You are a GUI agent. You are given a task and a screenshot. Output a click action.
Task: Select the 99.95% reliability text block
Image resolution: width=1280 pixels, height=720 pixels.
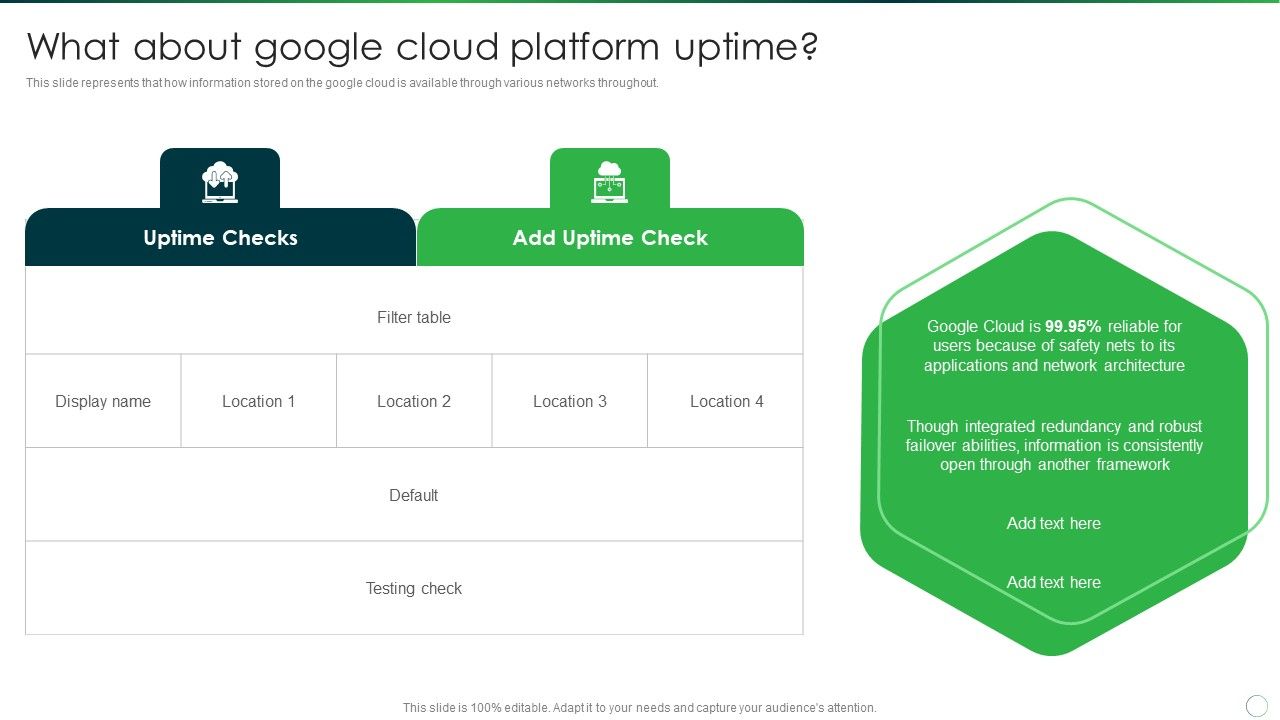pos(1054,345)
